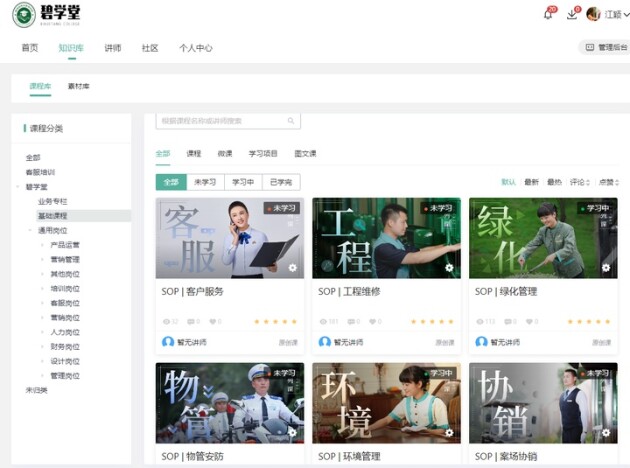Click the search magnifier icon
The height and width of the screenshot is (468, 630).
coord(291,121)
